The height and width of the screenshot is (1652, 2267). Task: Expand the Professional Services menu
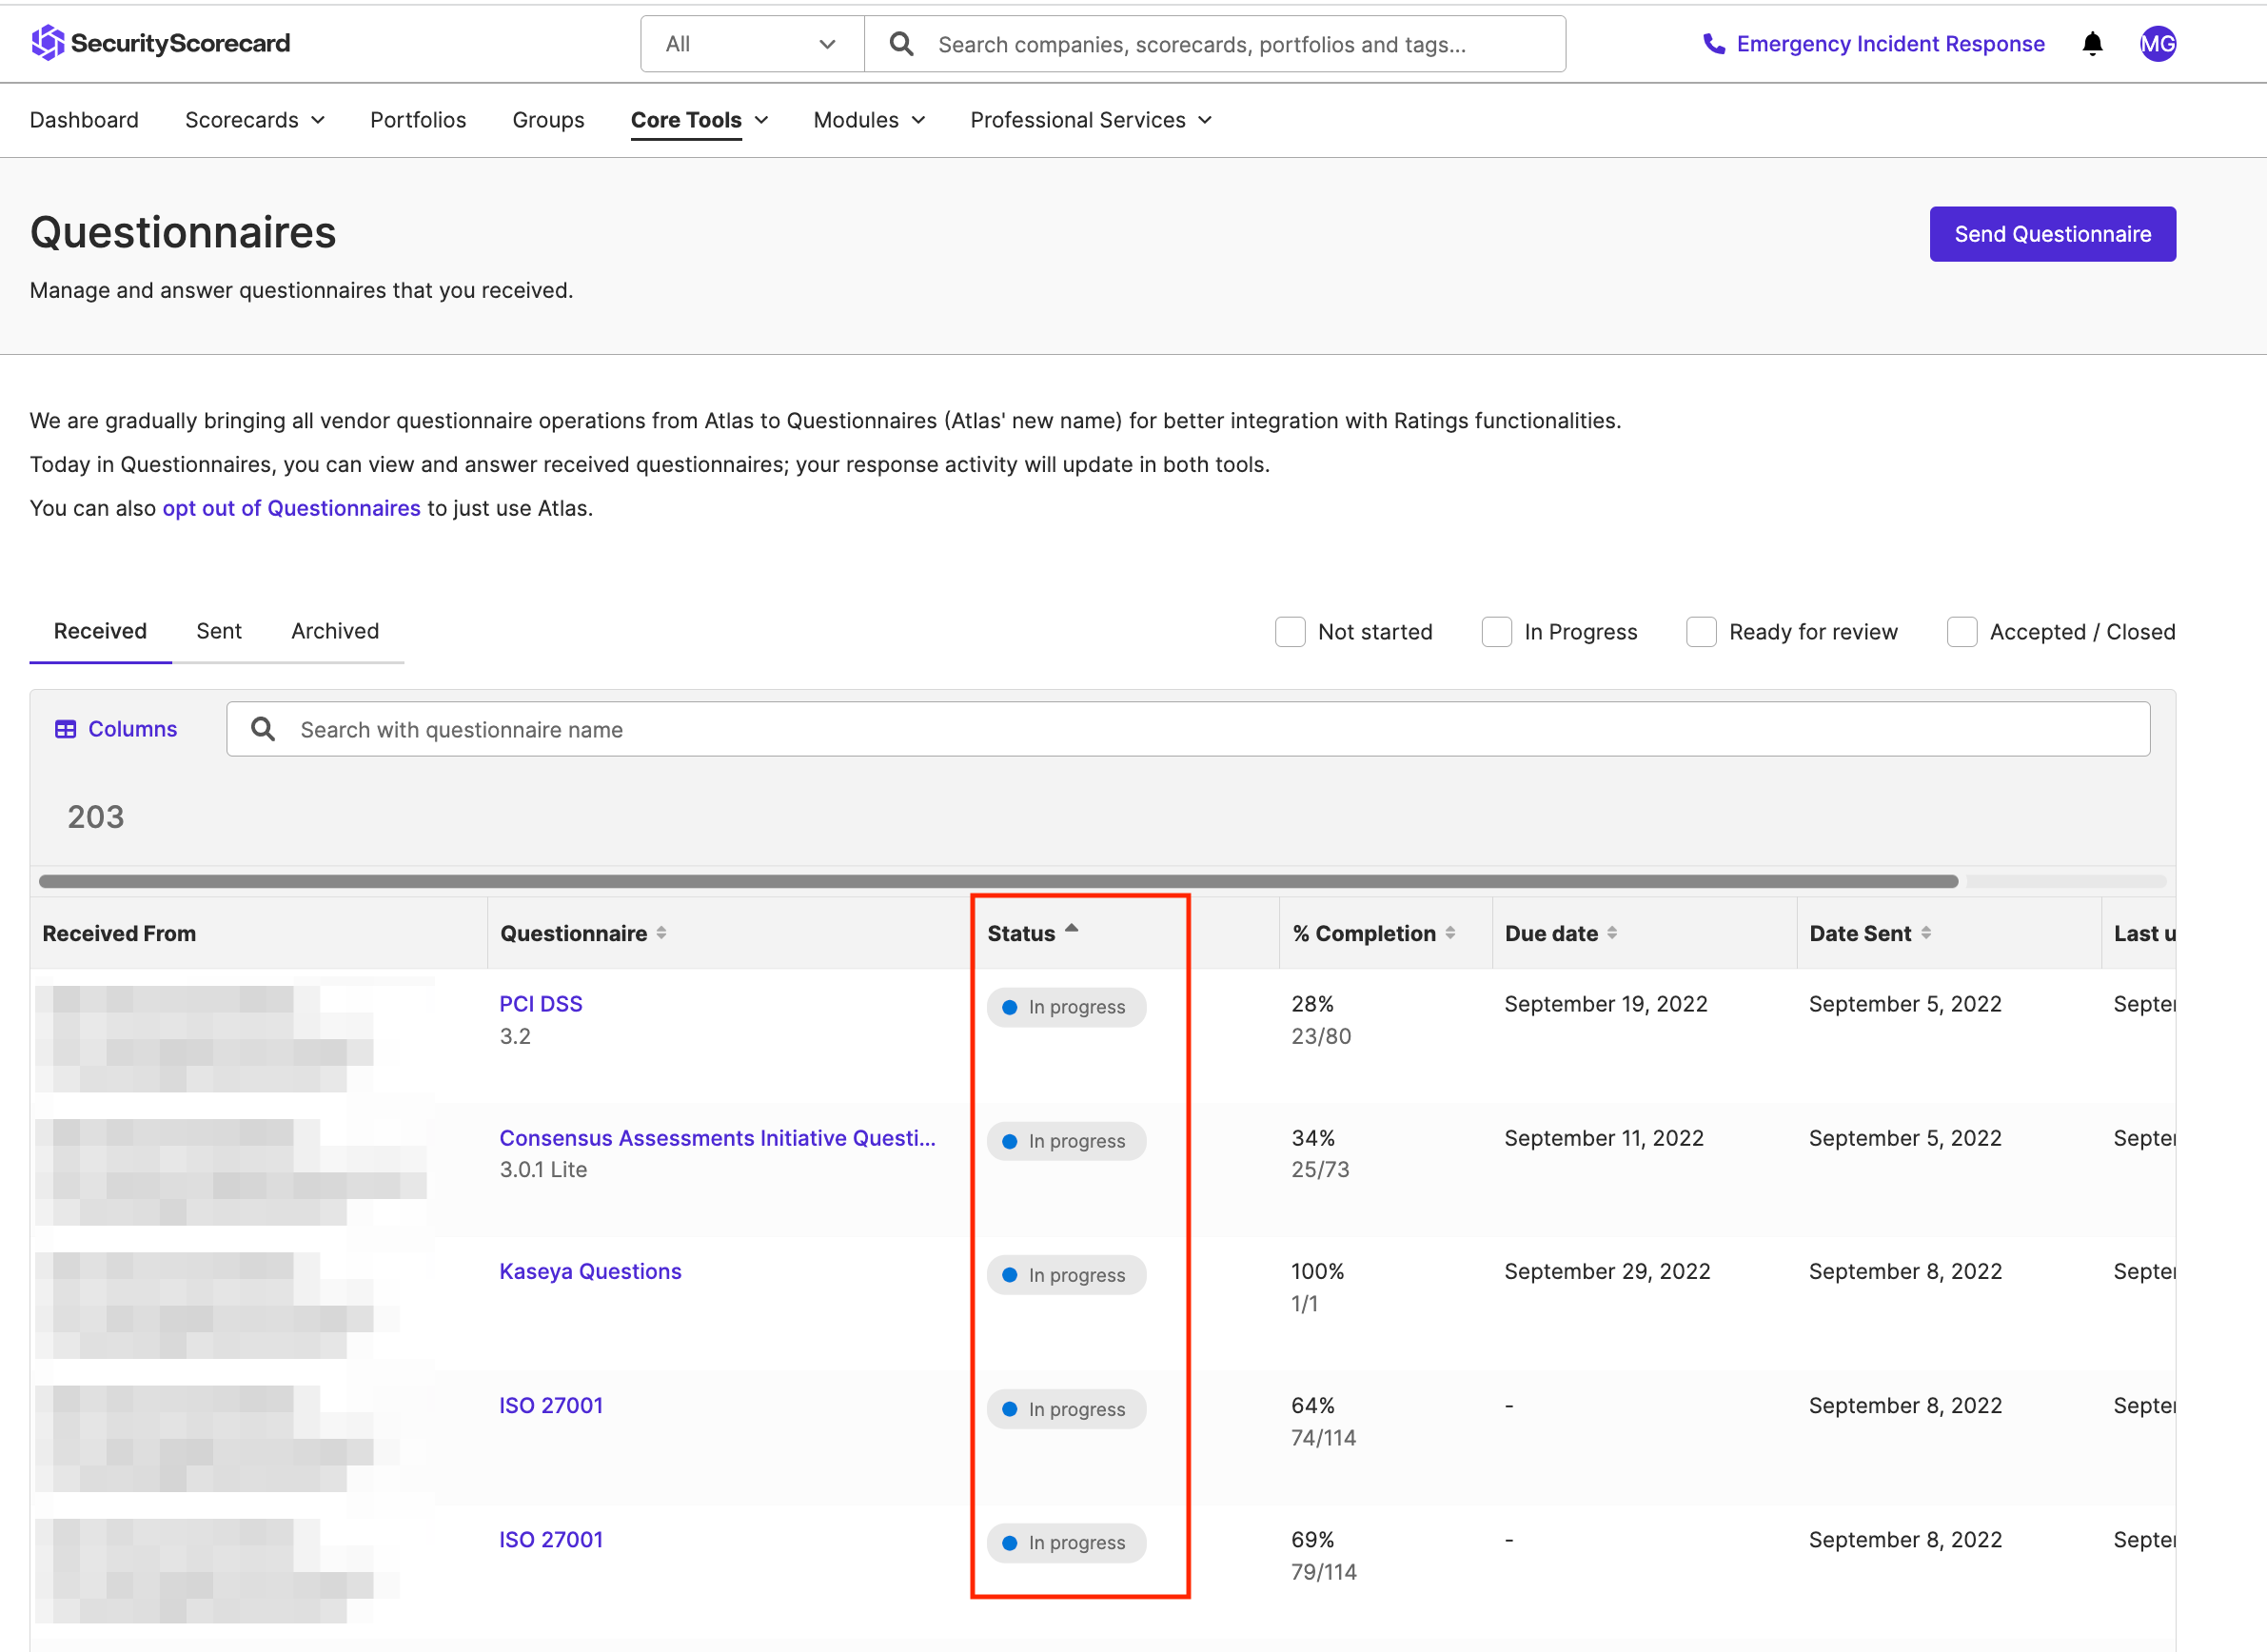[1091, 120]
